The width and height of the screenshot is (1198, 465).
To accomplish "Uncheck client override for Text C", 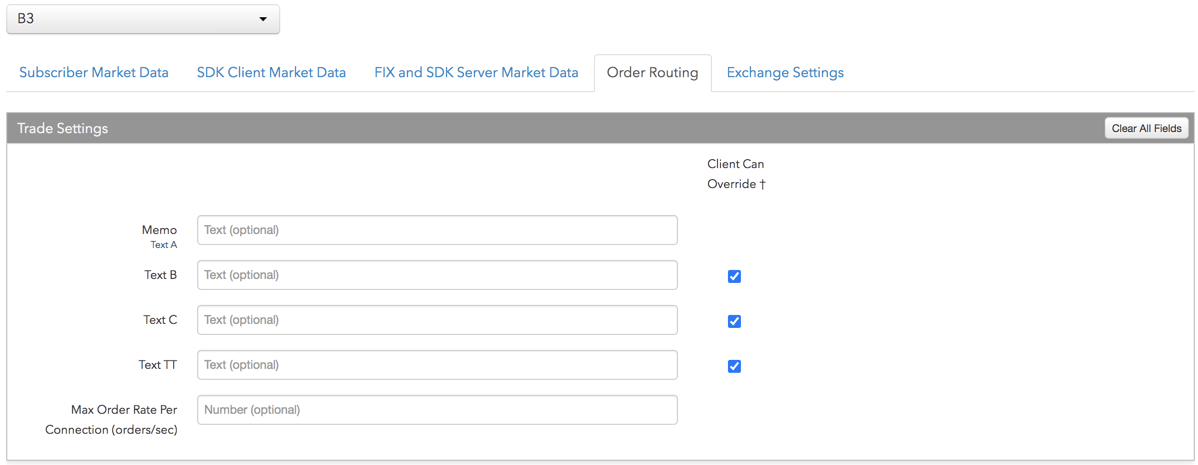I will tap(734, 321).
